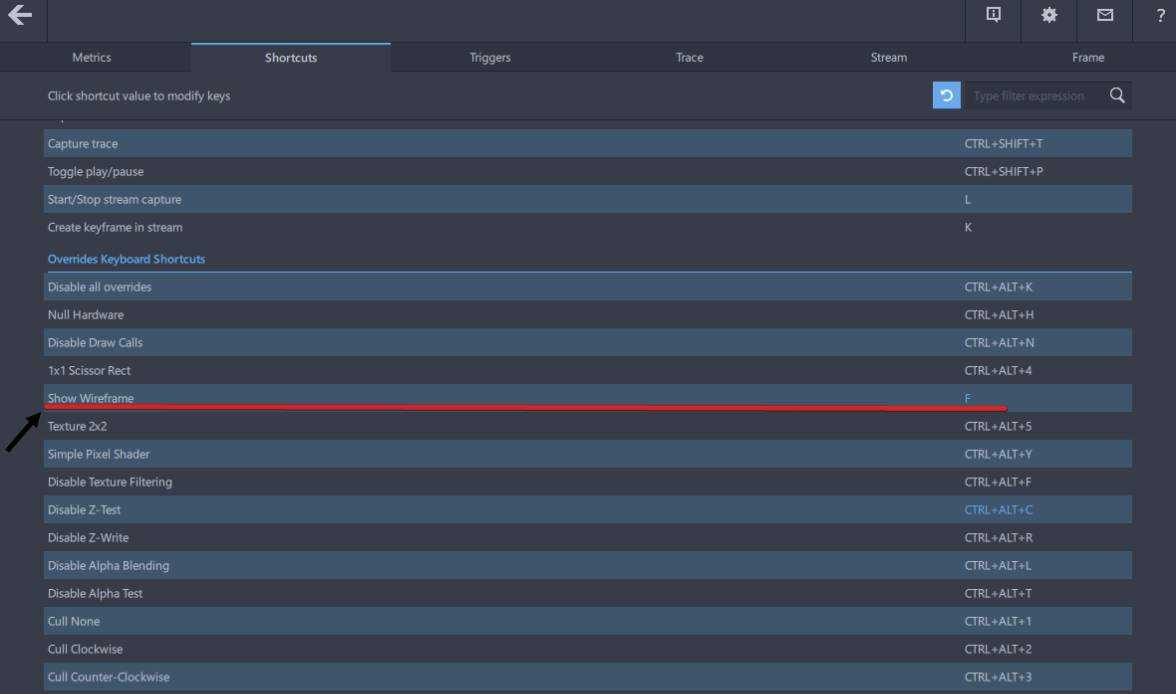Screen dimensions: 1176x694
Task: Edit Texture 2x2 shortcut CTRL+ALT+5
Action: click(x=998, y=426)
